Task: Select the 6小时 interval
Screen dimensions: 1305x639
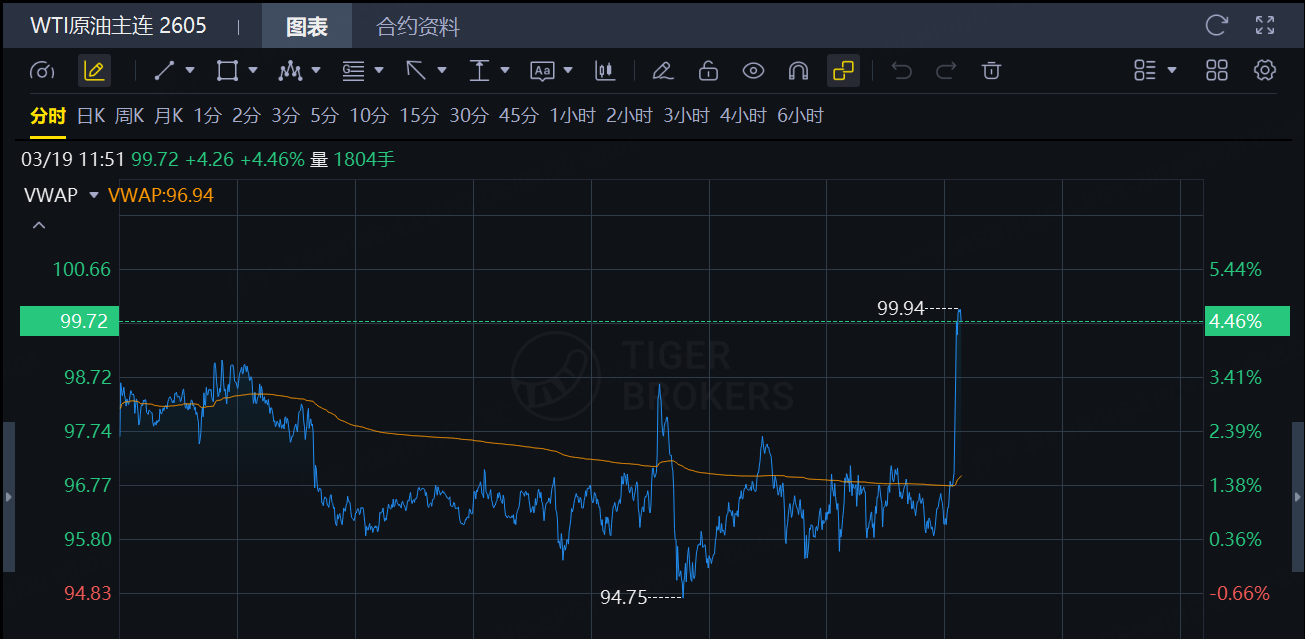Action: tap(800, 116)
